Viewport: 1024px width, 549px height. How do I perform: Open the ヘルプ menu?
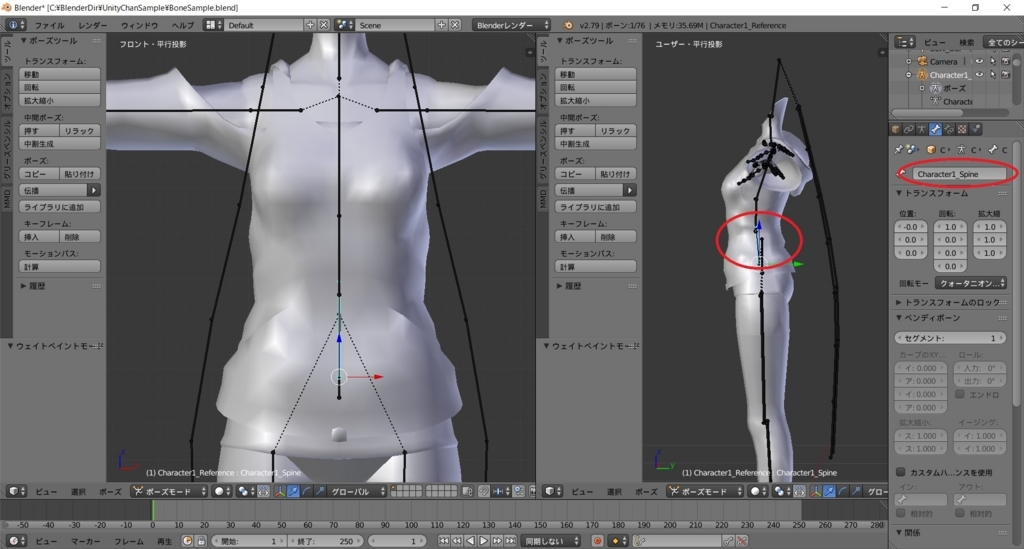183,25
